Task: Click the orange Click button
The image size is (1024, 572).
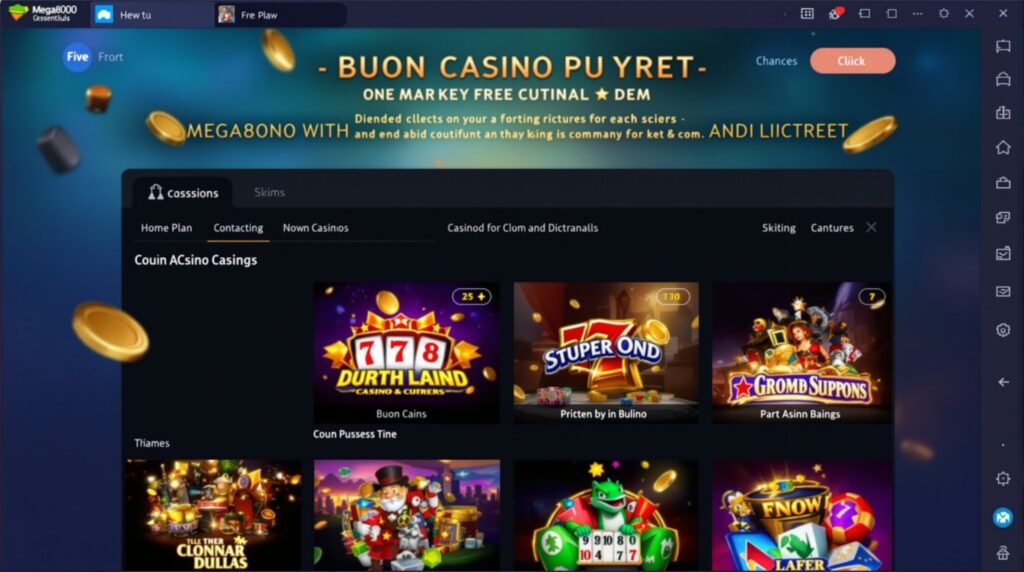Action: click(852, 61)
